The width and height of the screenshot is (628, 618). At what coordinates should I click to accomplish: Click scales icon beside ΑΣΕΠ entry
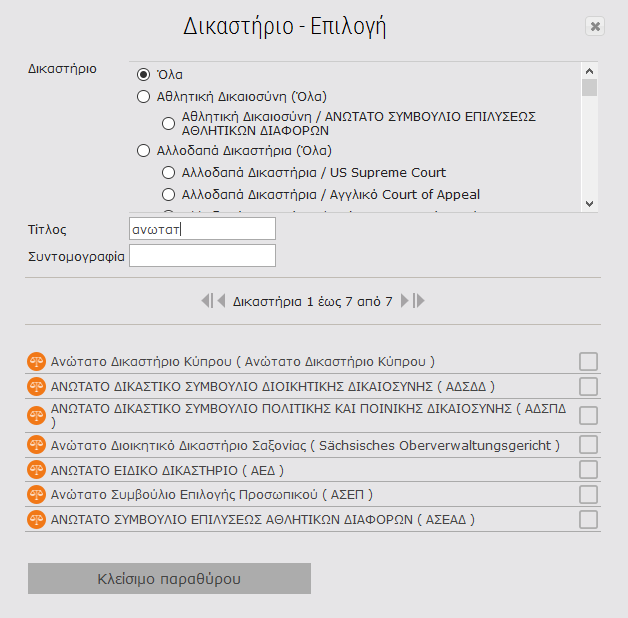click(x=36, y=494)
